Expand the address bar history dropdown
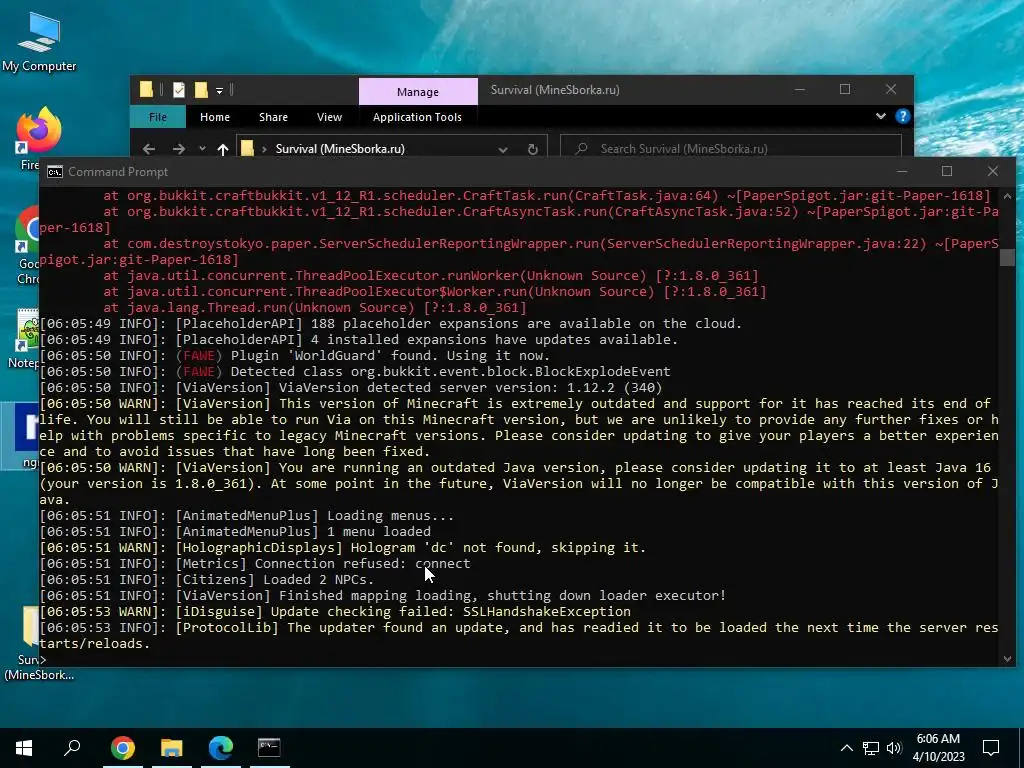Image resolution: width=1024 pixels, height=768 pixels. coord(503,150)
